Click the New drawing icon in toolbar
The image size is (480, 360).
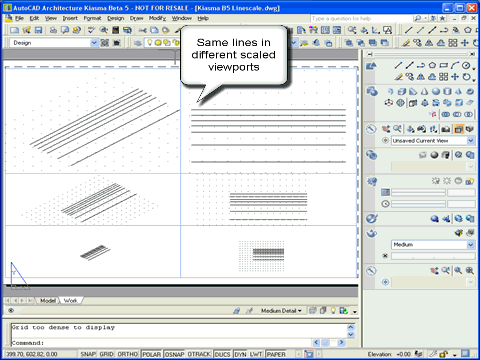(14, 30)
